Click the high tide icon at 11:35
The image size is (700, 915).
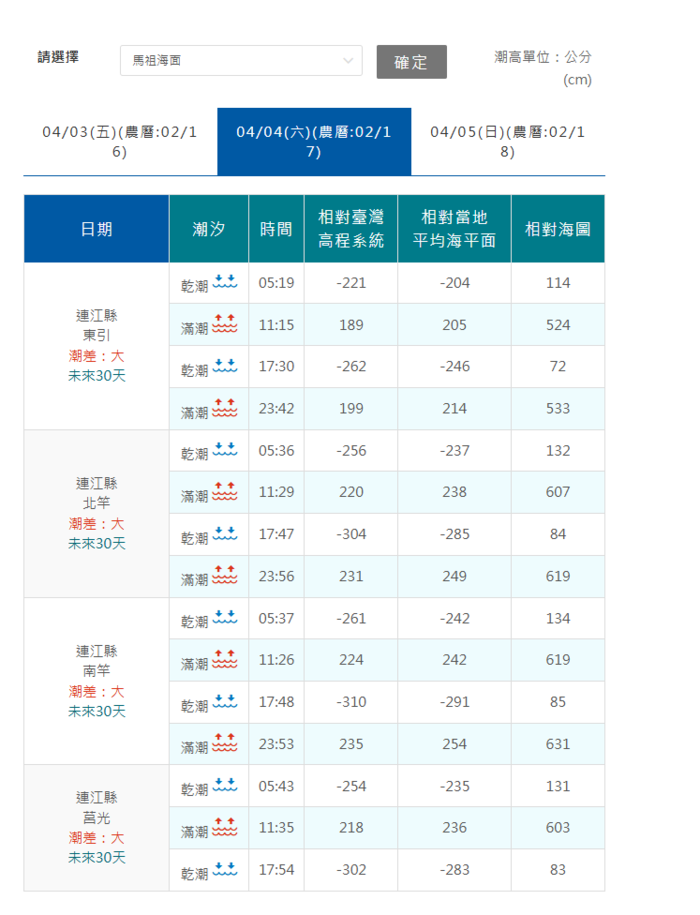[x=225, y=828]
